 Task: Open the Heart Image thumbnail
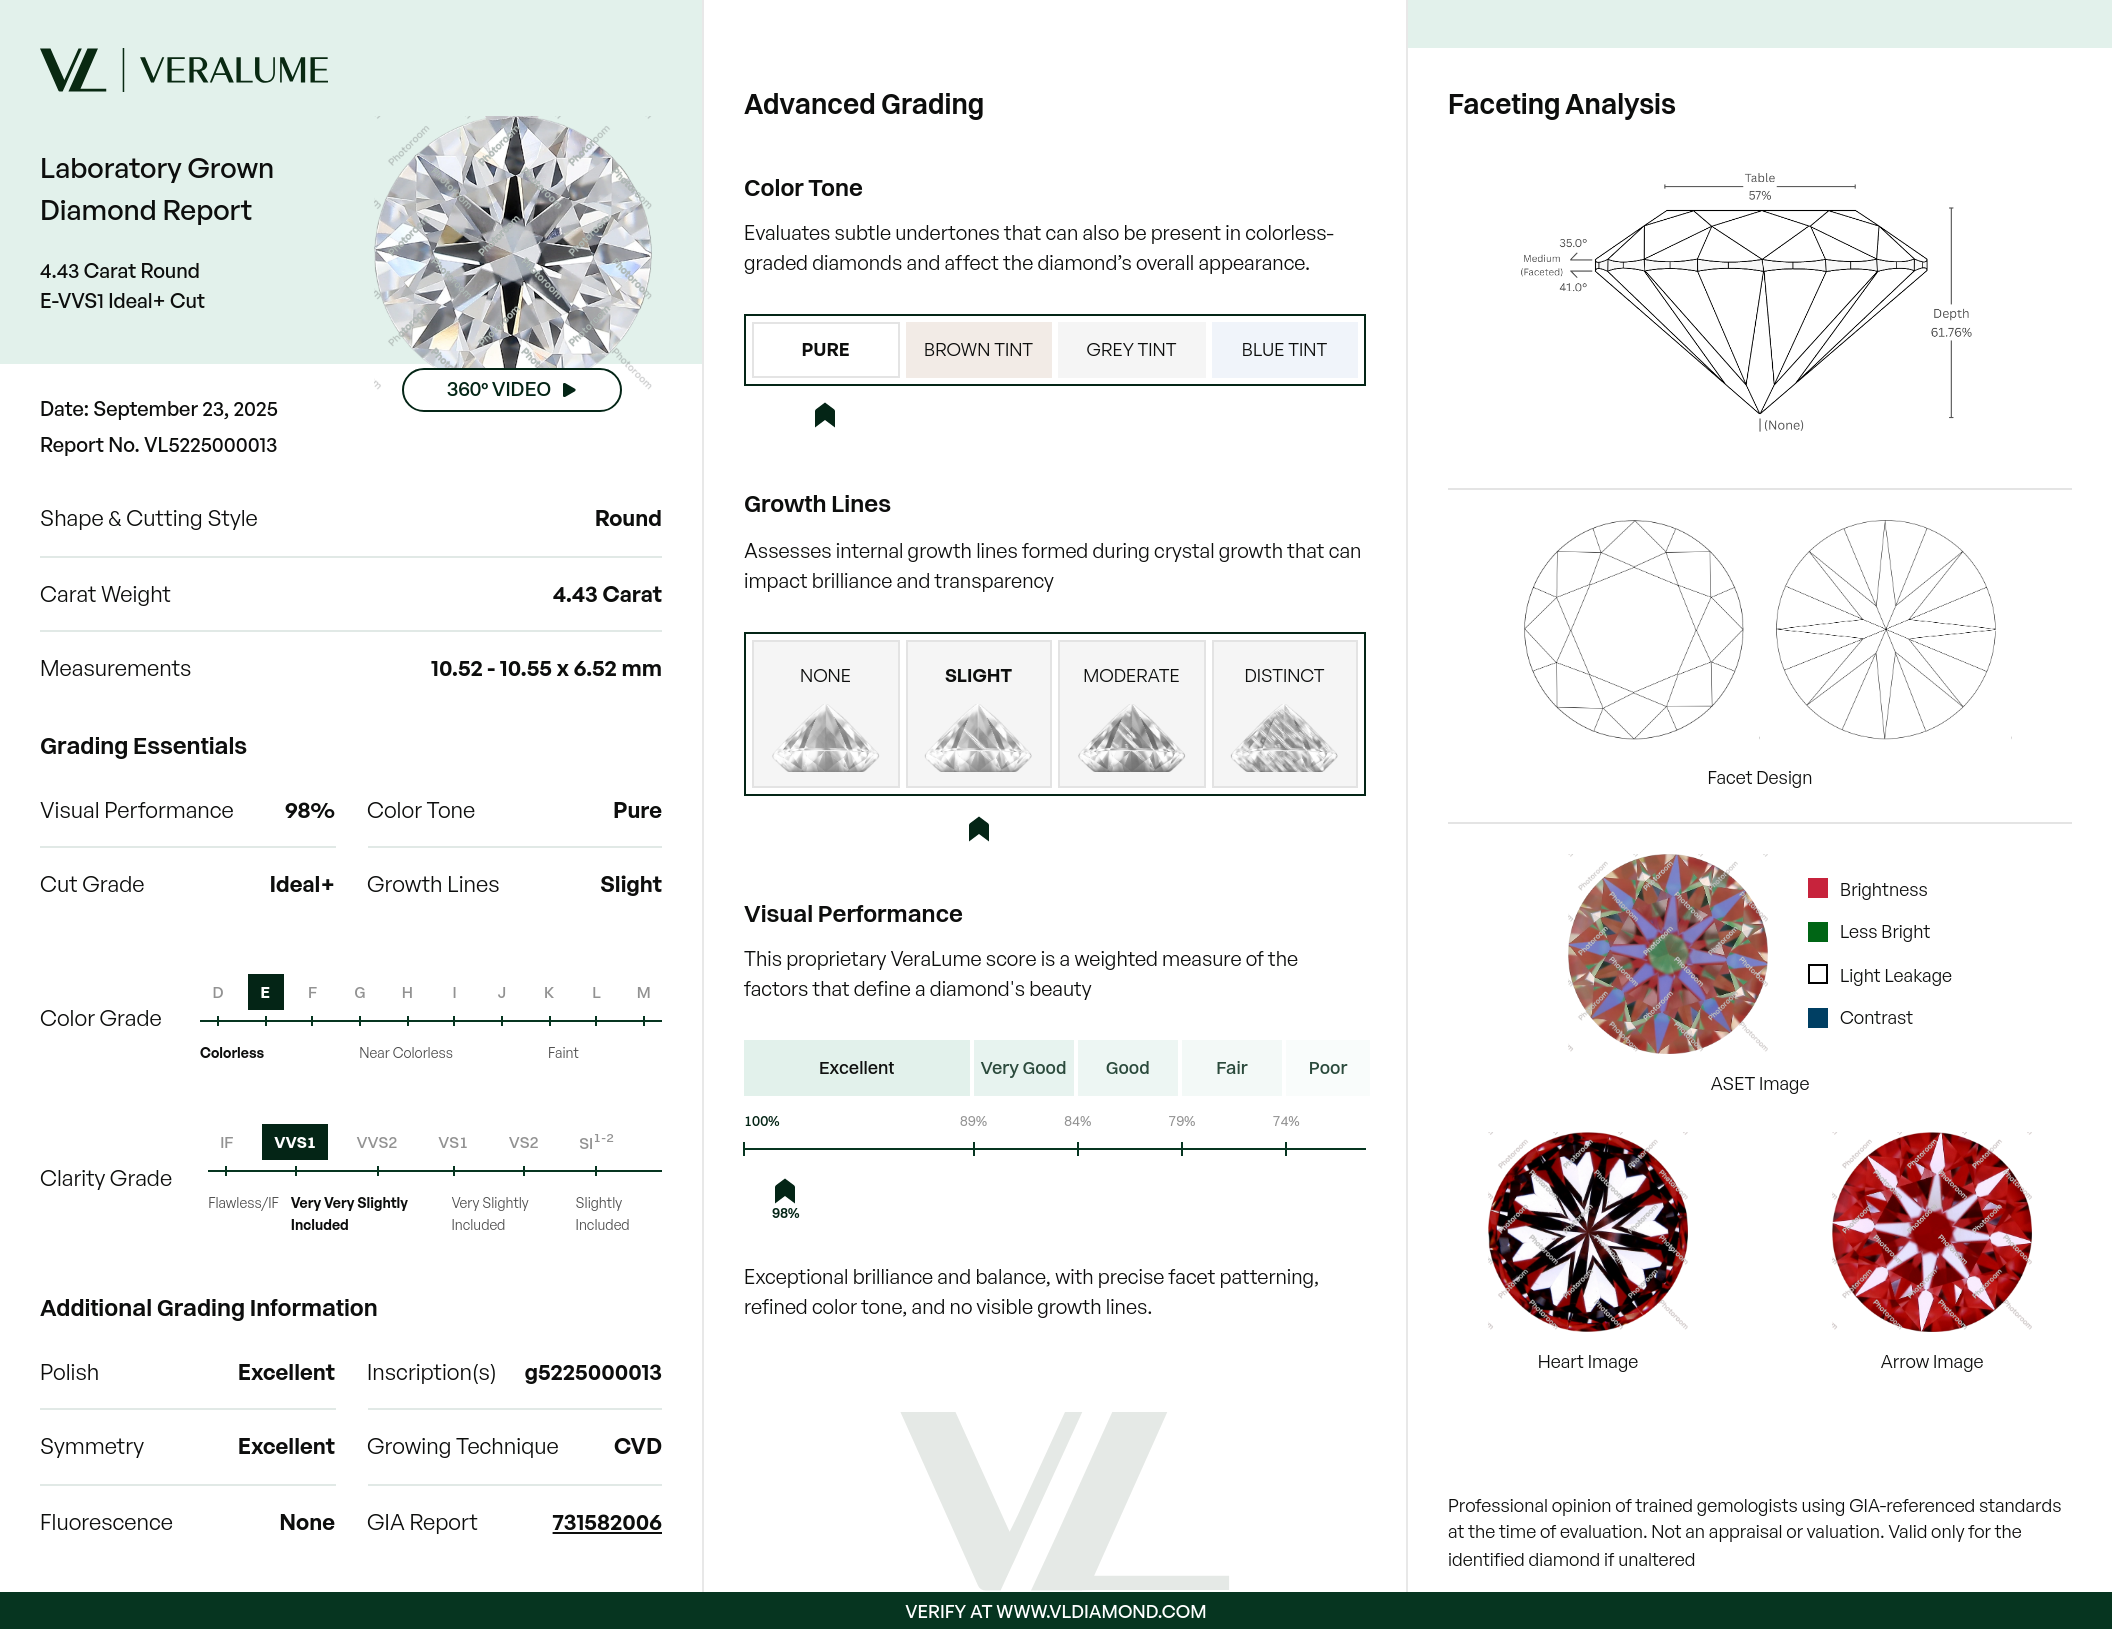(x=1587, y=1232)
